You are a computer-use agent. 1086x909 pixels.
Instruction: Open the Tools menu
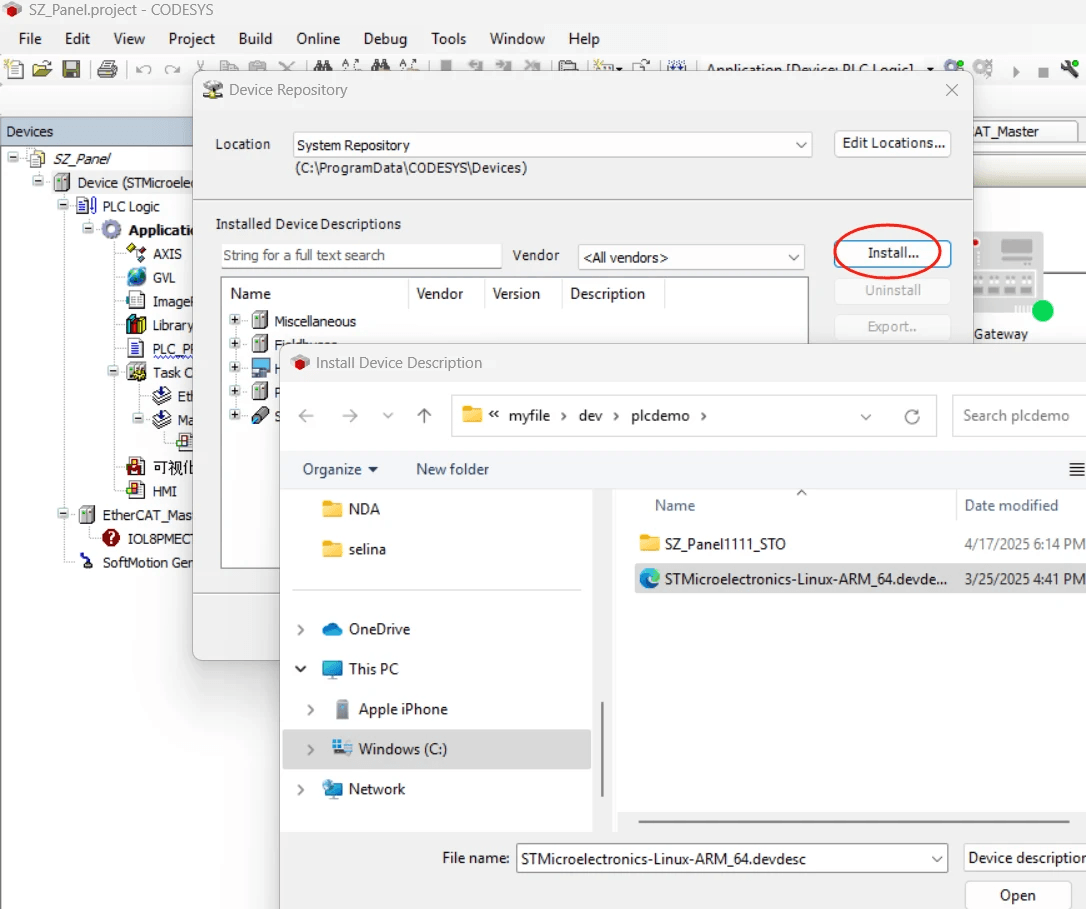[448, 39]
